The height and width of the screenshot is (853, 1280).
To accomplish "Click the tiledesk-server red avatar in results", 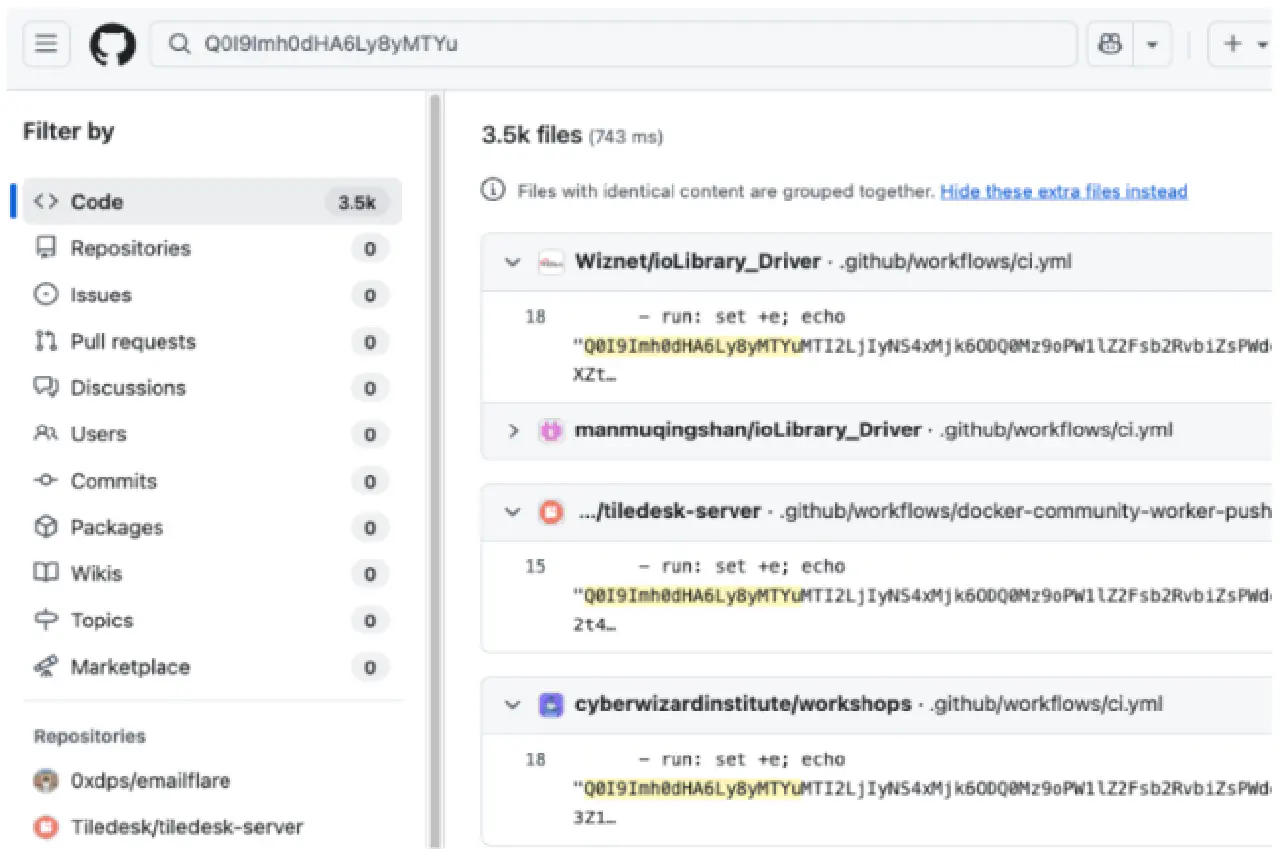I will pos(551,512).
